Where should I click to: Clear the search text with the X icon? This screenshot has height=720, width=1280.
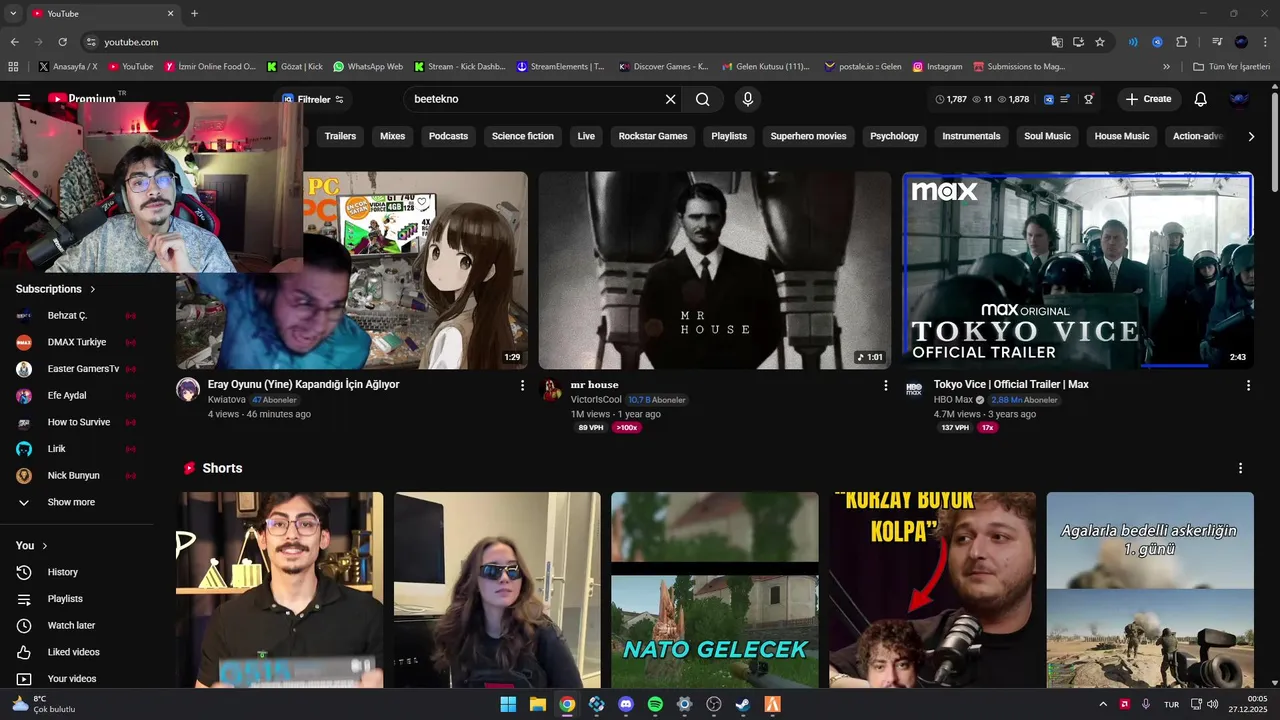pos(671,99)
